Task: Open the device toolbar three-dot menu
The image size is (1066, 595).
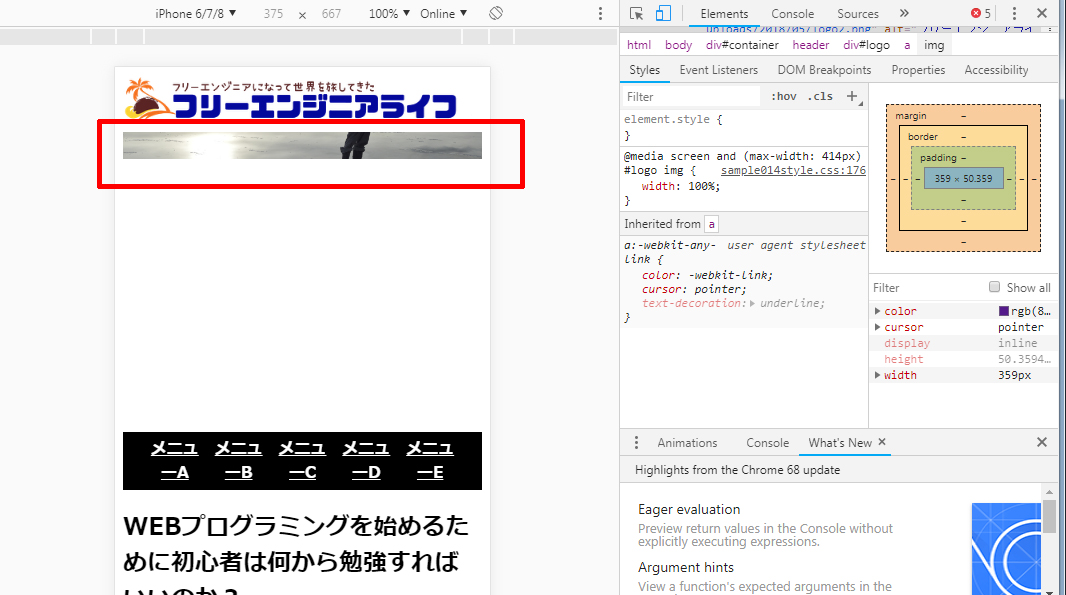Action: [x=600, y=14]
